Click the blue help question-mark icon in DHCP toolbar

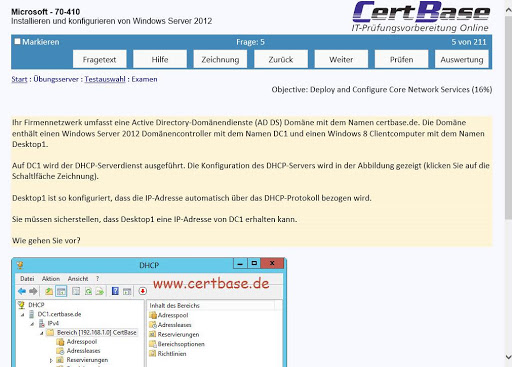[115, 291]
